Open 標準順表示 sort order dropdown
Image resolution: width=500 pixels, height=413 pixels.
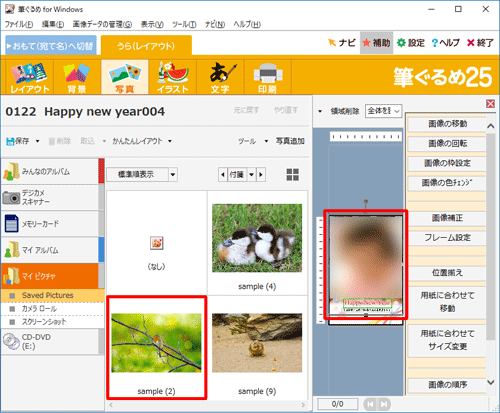click(173, 175)
